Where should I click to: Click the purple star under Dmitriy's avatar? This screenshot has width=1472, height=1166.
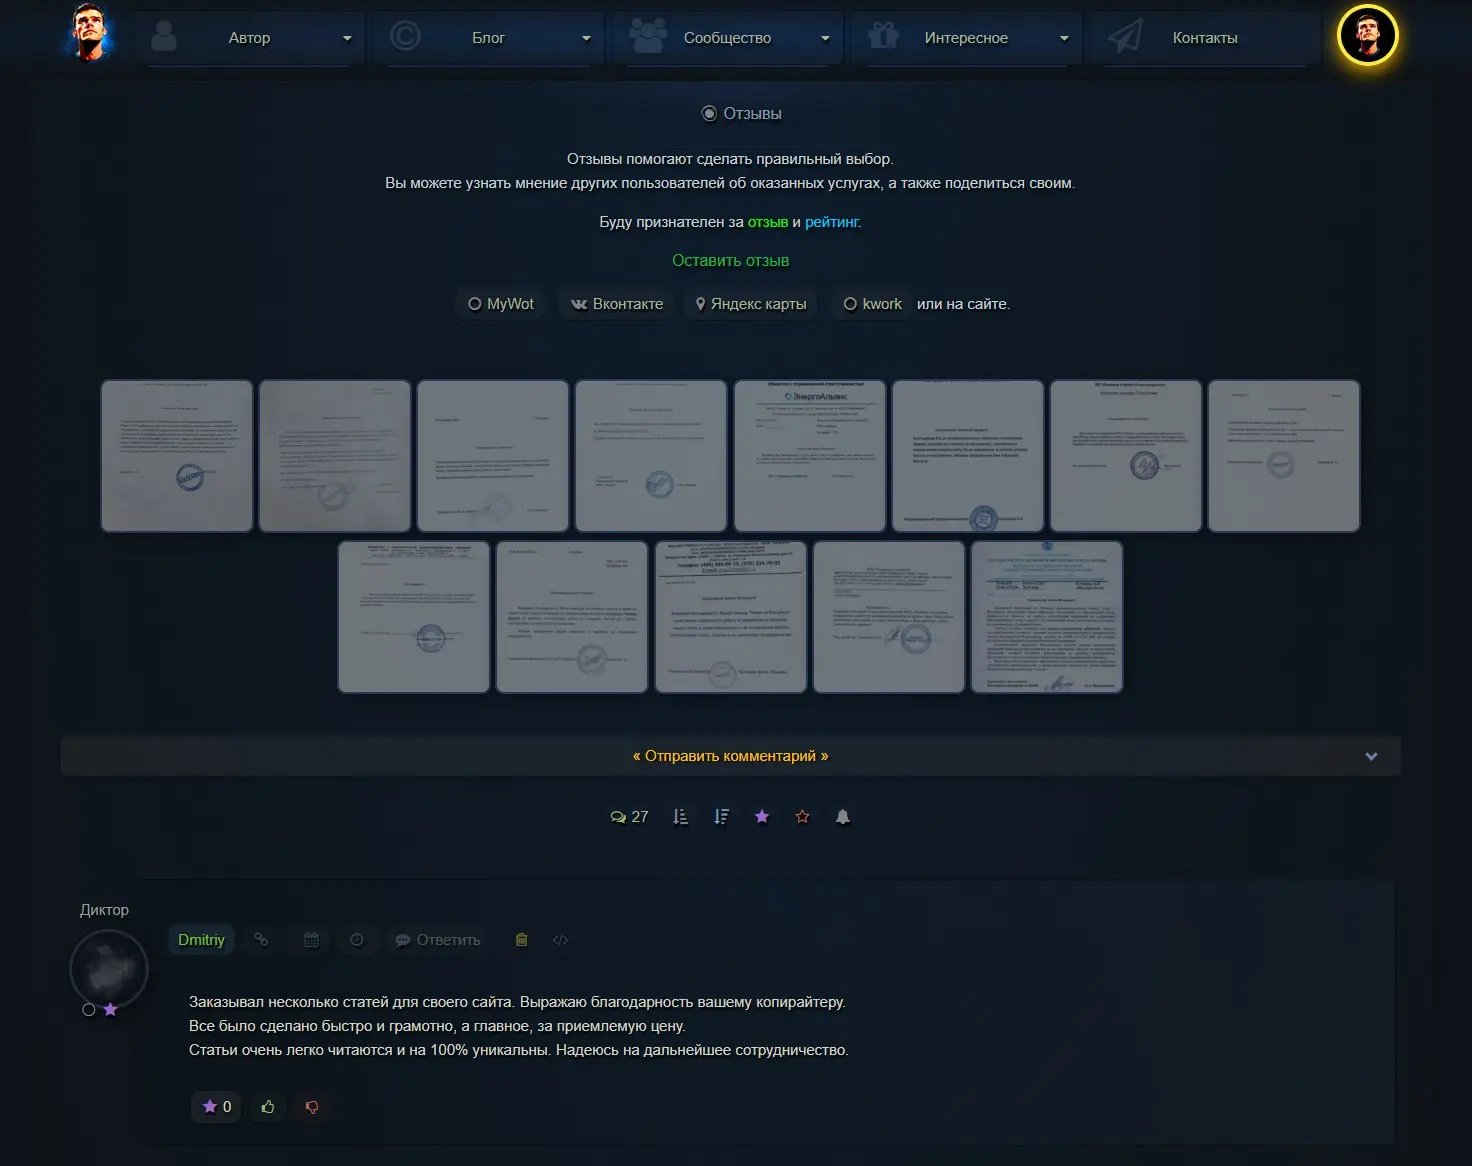tap(110, 1010)
